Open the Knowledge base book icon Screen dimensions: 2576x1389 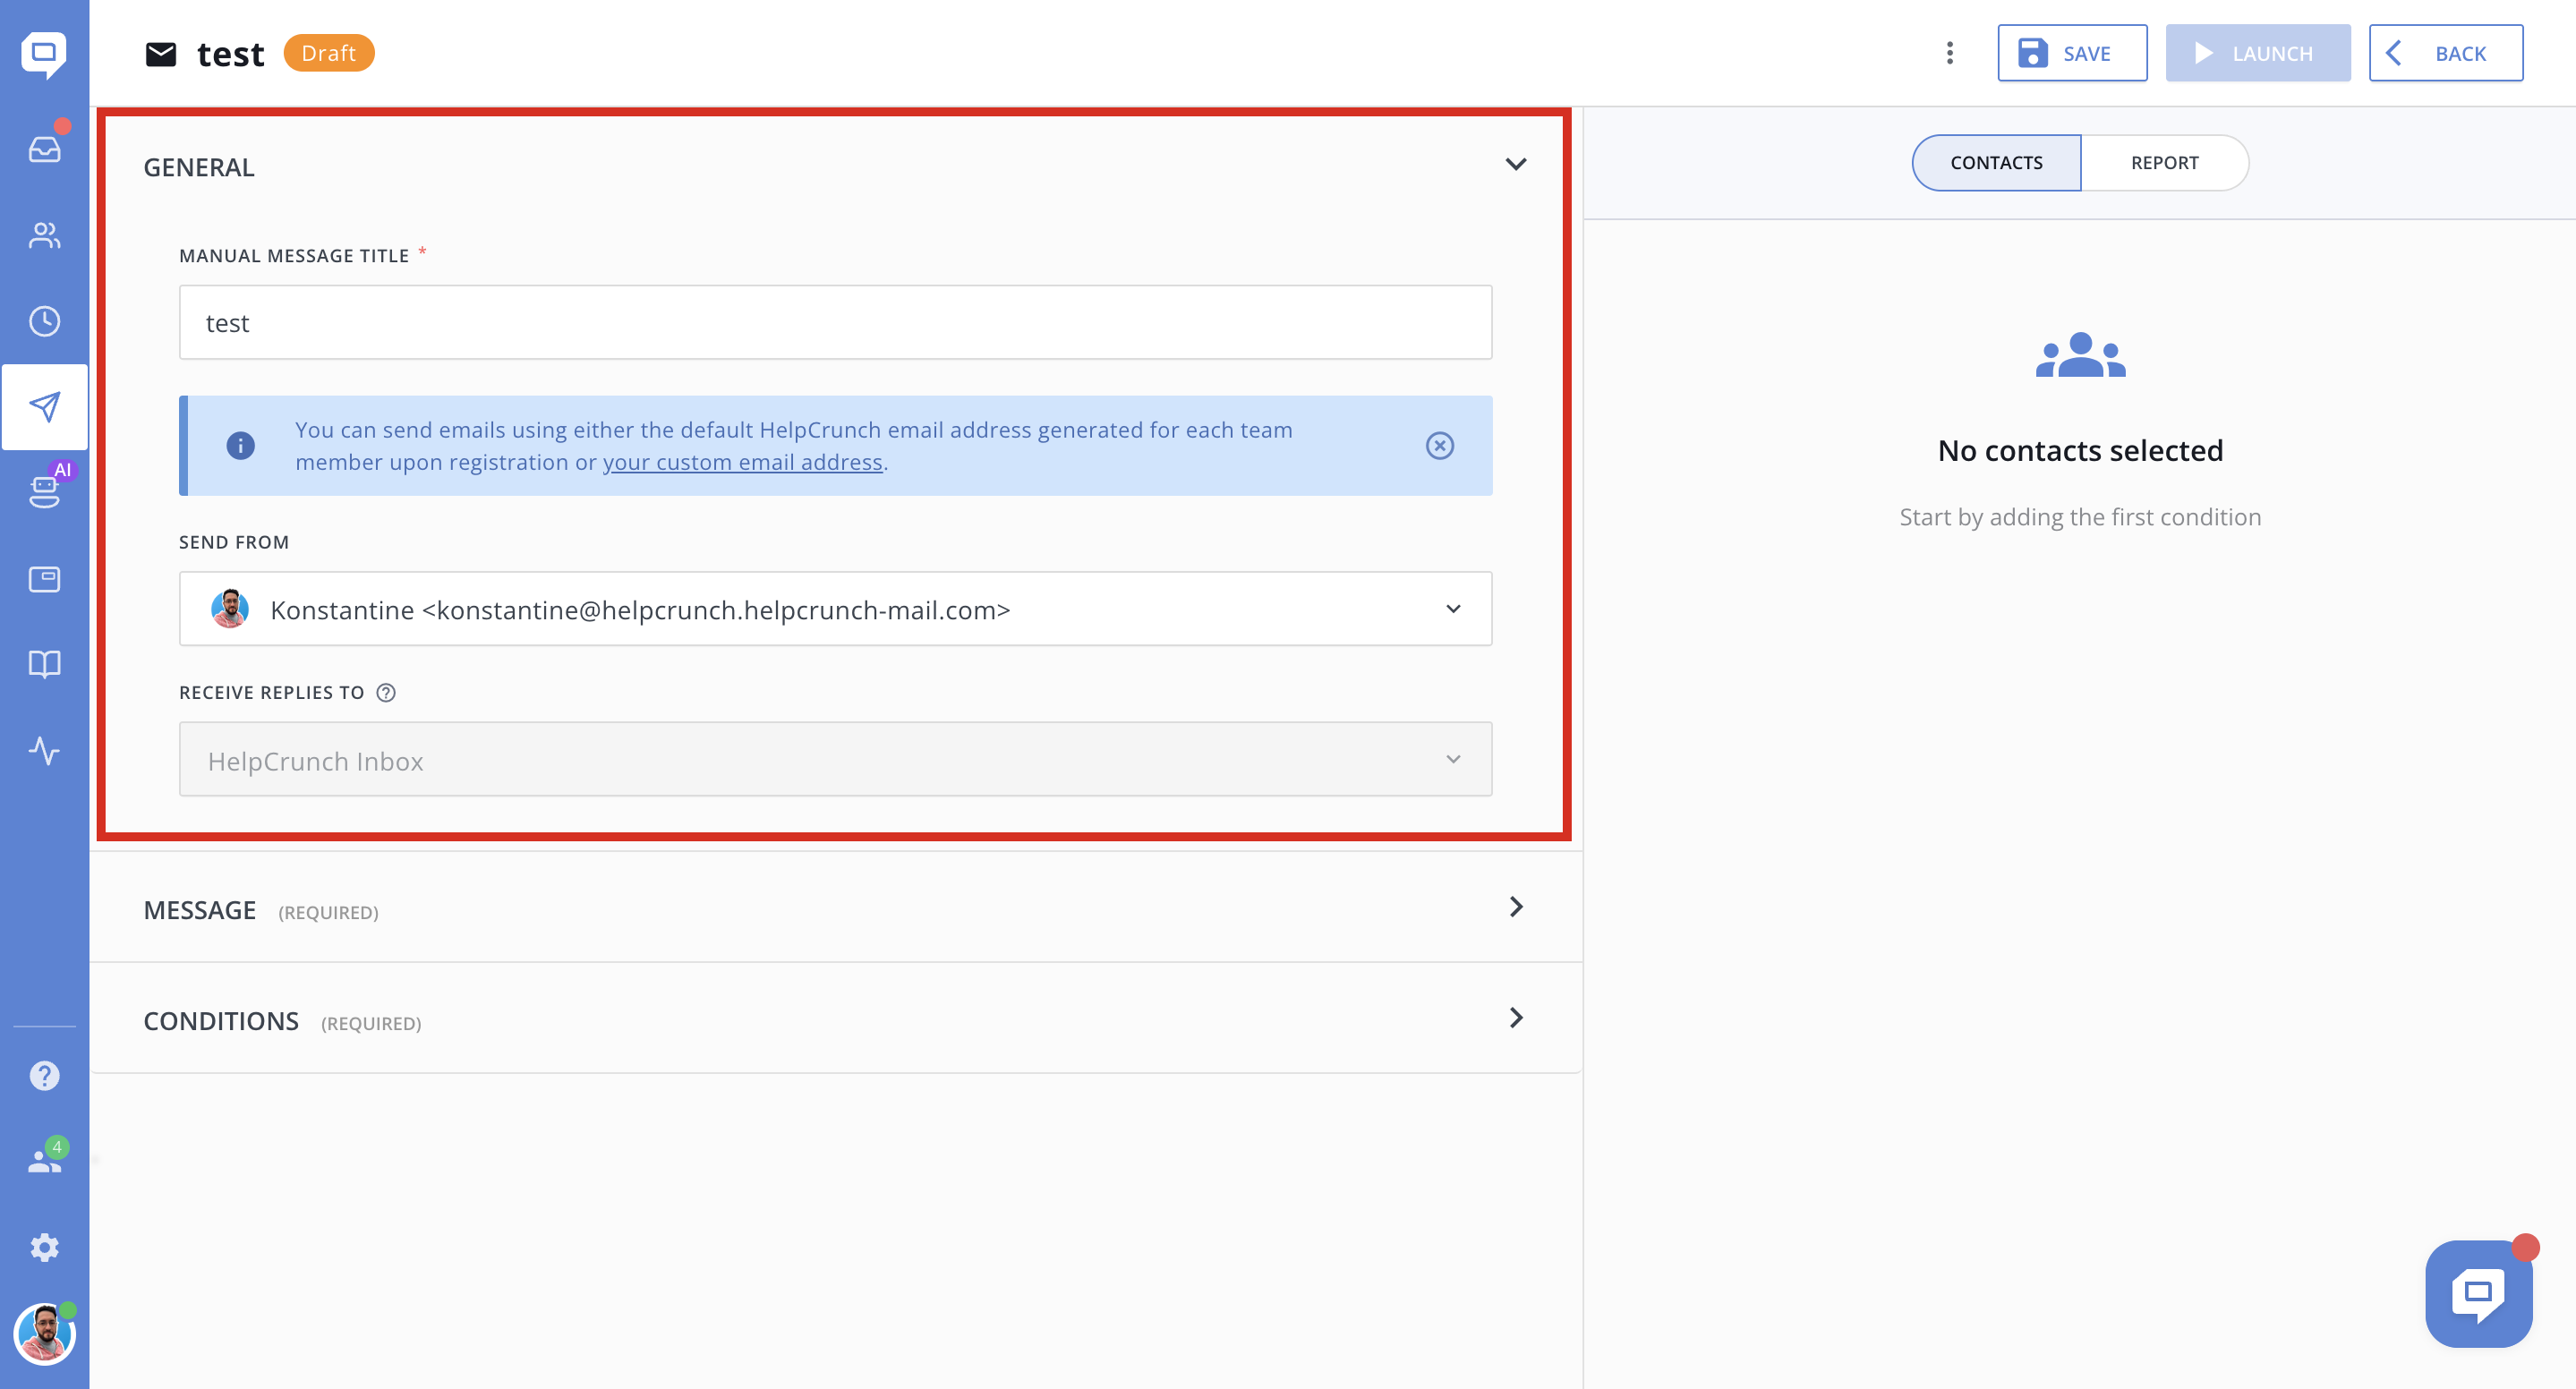pyautogui.click(x=44, y=664)
